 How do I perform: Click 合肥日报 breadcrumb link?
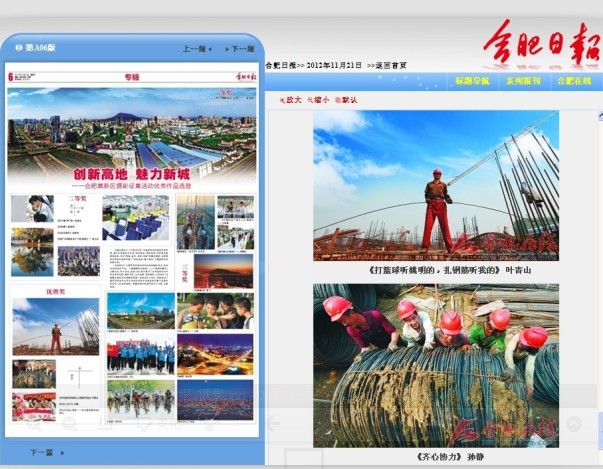[x=280, y=64]
